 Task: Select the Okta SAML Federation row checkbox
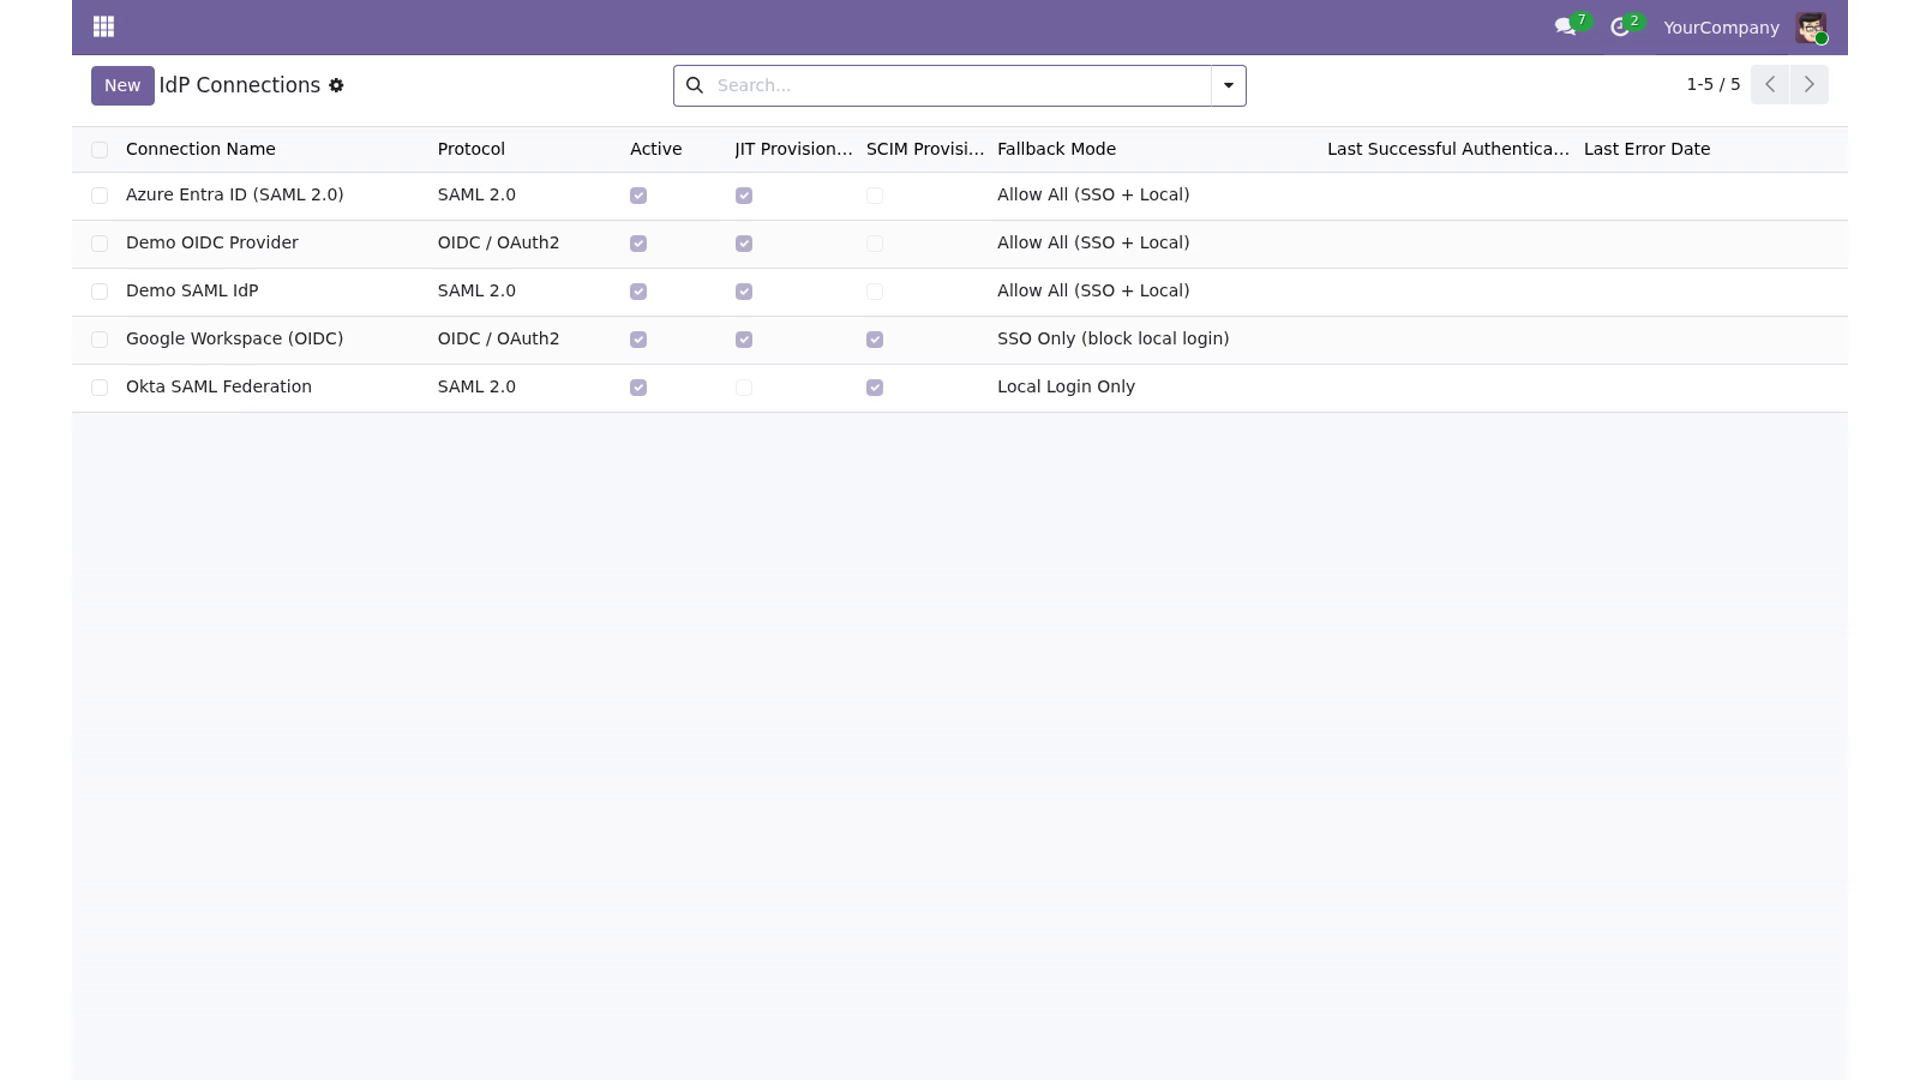[99, 388]
